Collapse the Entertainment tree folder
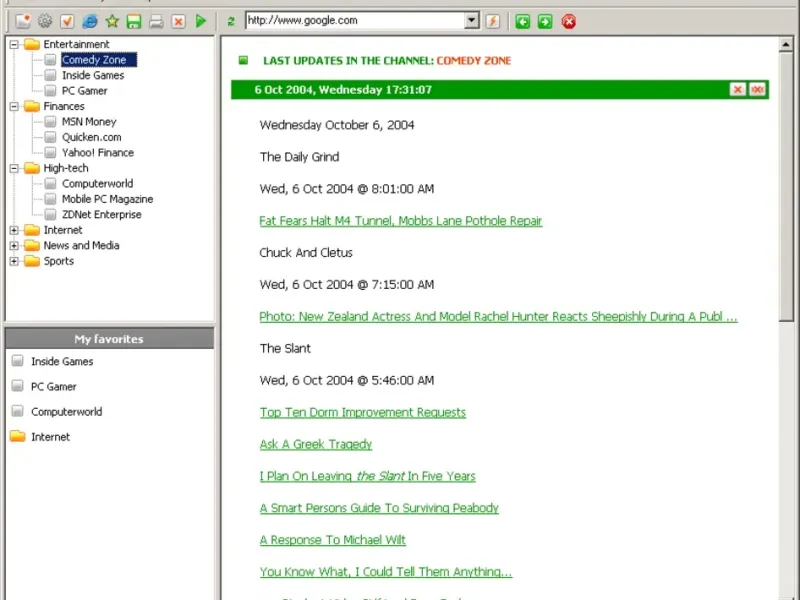This screenshot has width=800, height=600. 14,44
